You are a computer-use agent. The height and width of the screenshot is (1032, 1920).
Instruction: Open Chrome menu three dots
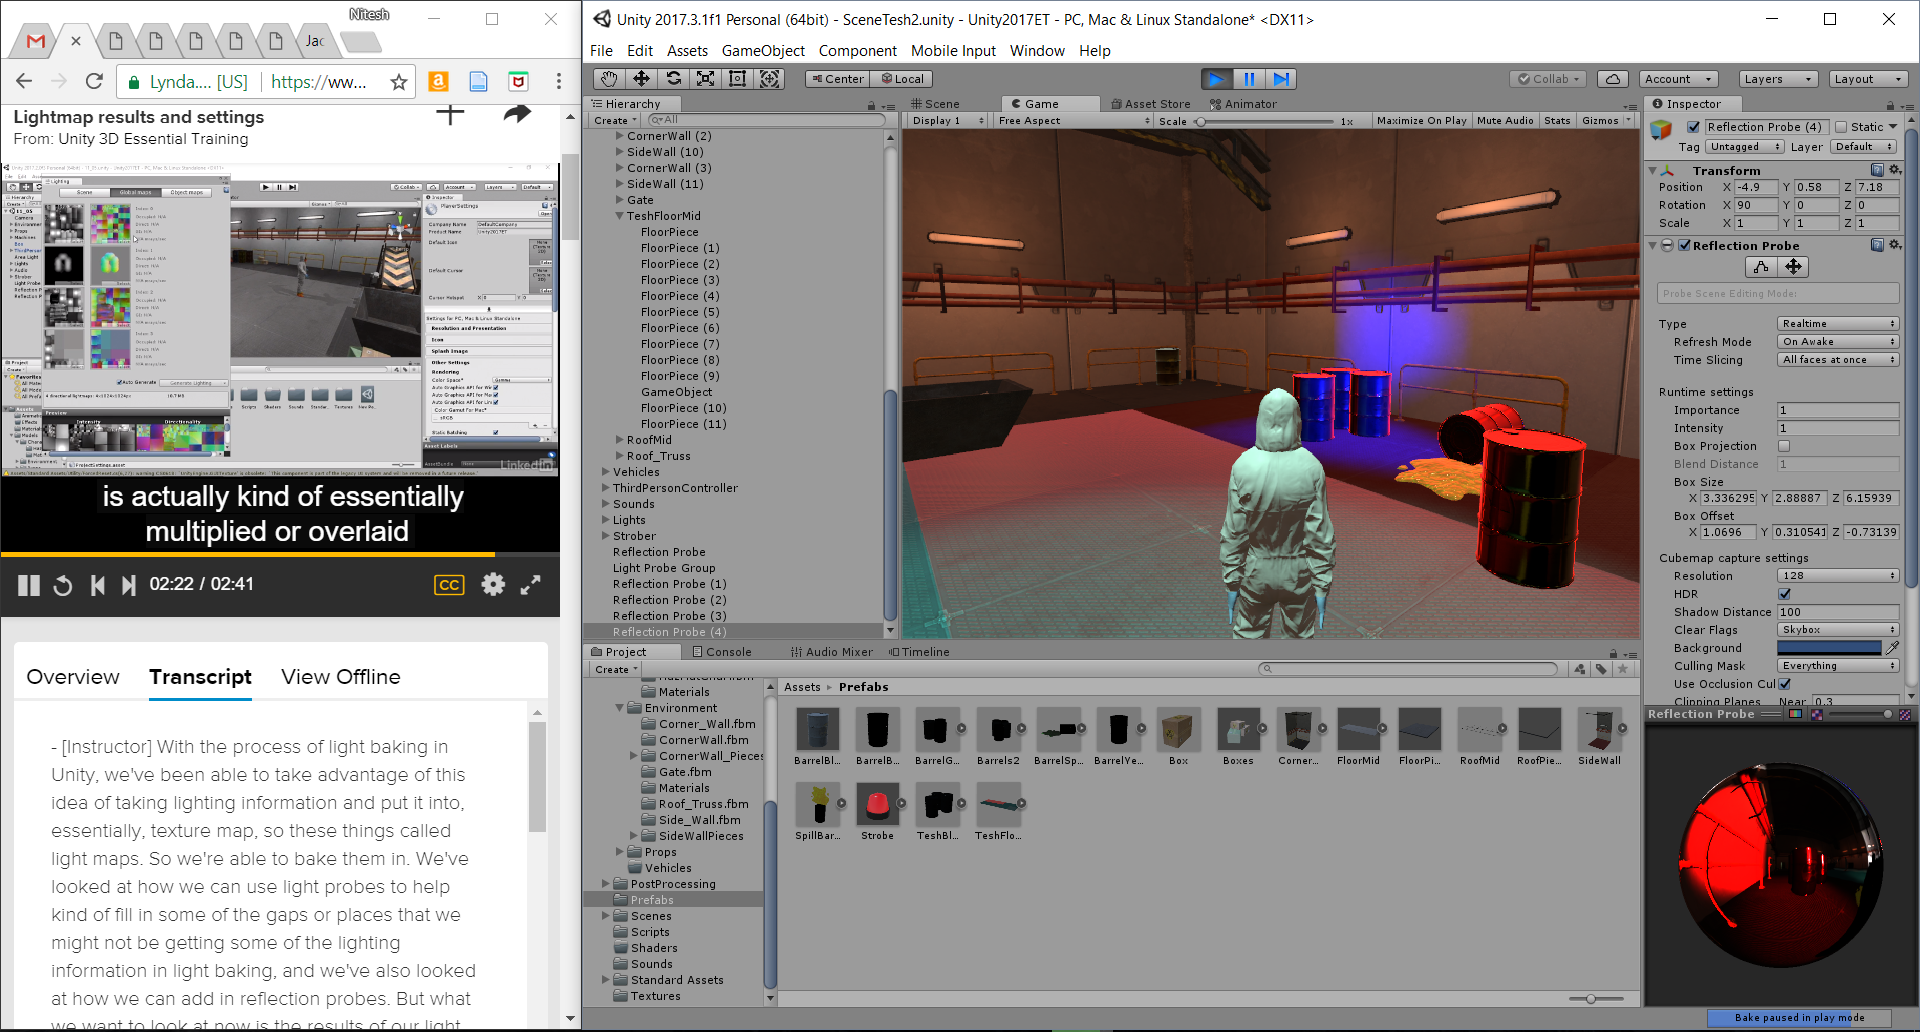[559, 82]
